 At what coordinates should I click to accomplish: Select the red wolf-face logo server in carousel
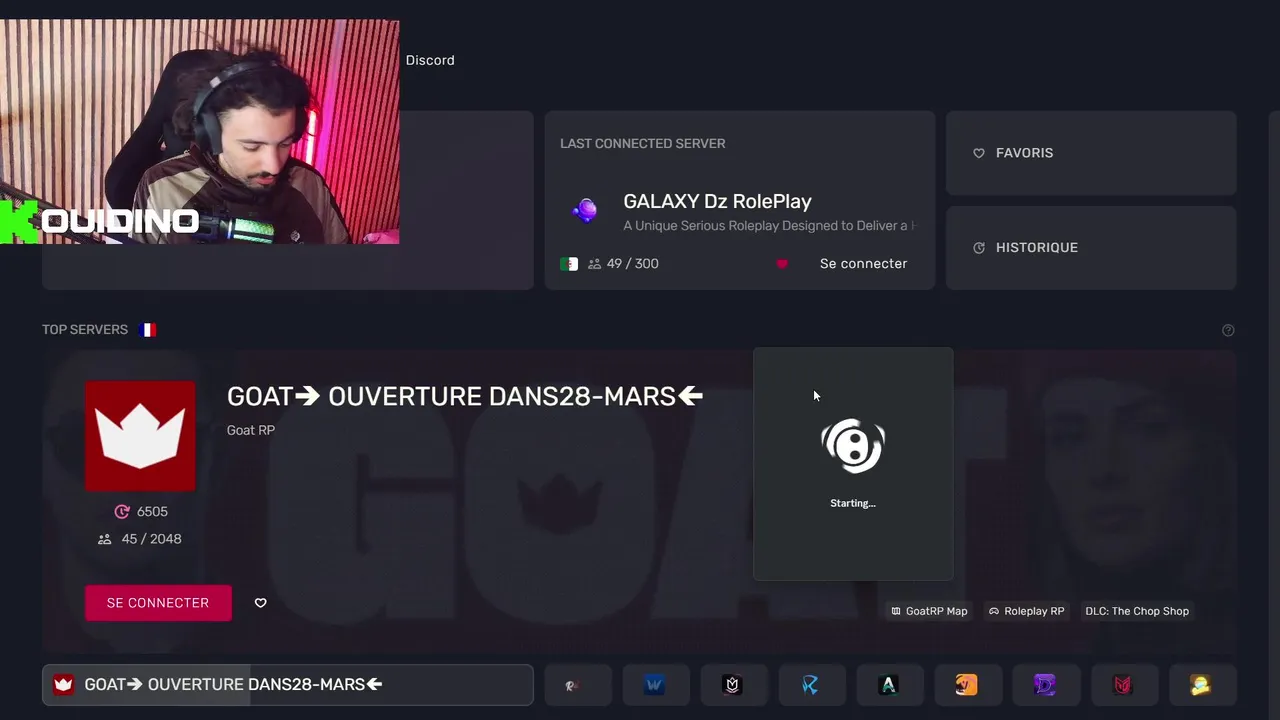point(1123,685)
